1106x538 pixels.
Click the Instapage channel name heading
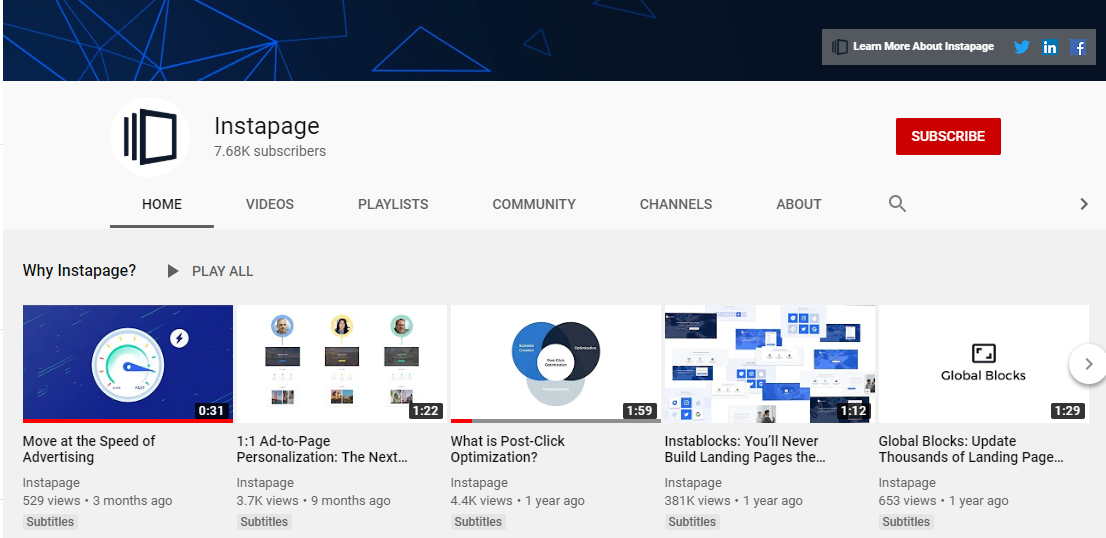click(x=267, y=126)
